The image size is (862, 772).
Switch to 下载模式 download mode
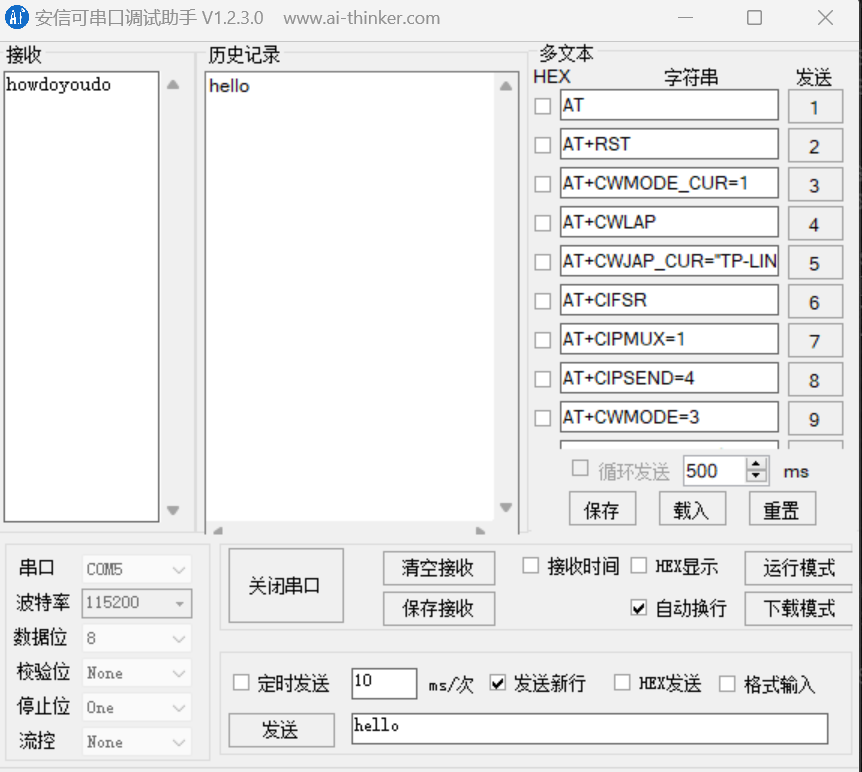click(x=800, y=607)
